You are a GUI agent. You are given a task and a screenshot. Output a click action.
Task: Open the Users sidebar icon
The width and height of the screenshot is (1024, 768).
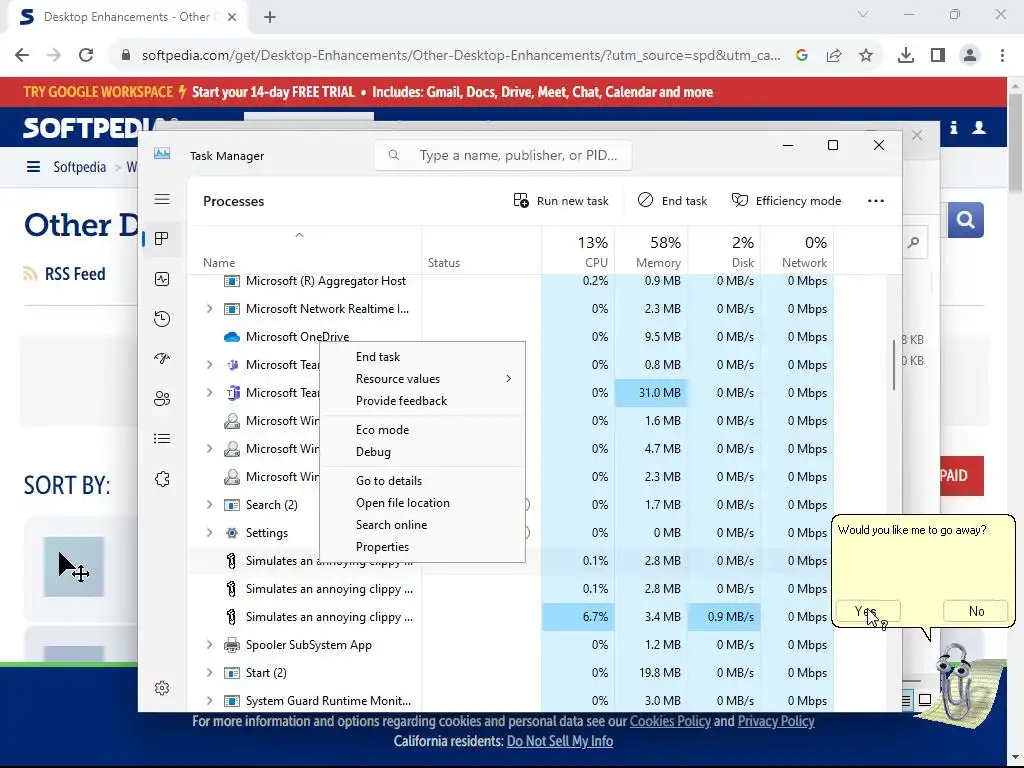pyautogui.click(x=162, y=398)
